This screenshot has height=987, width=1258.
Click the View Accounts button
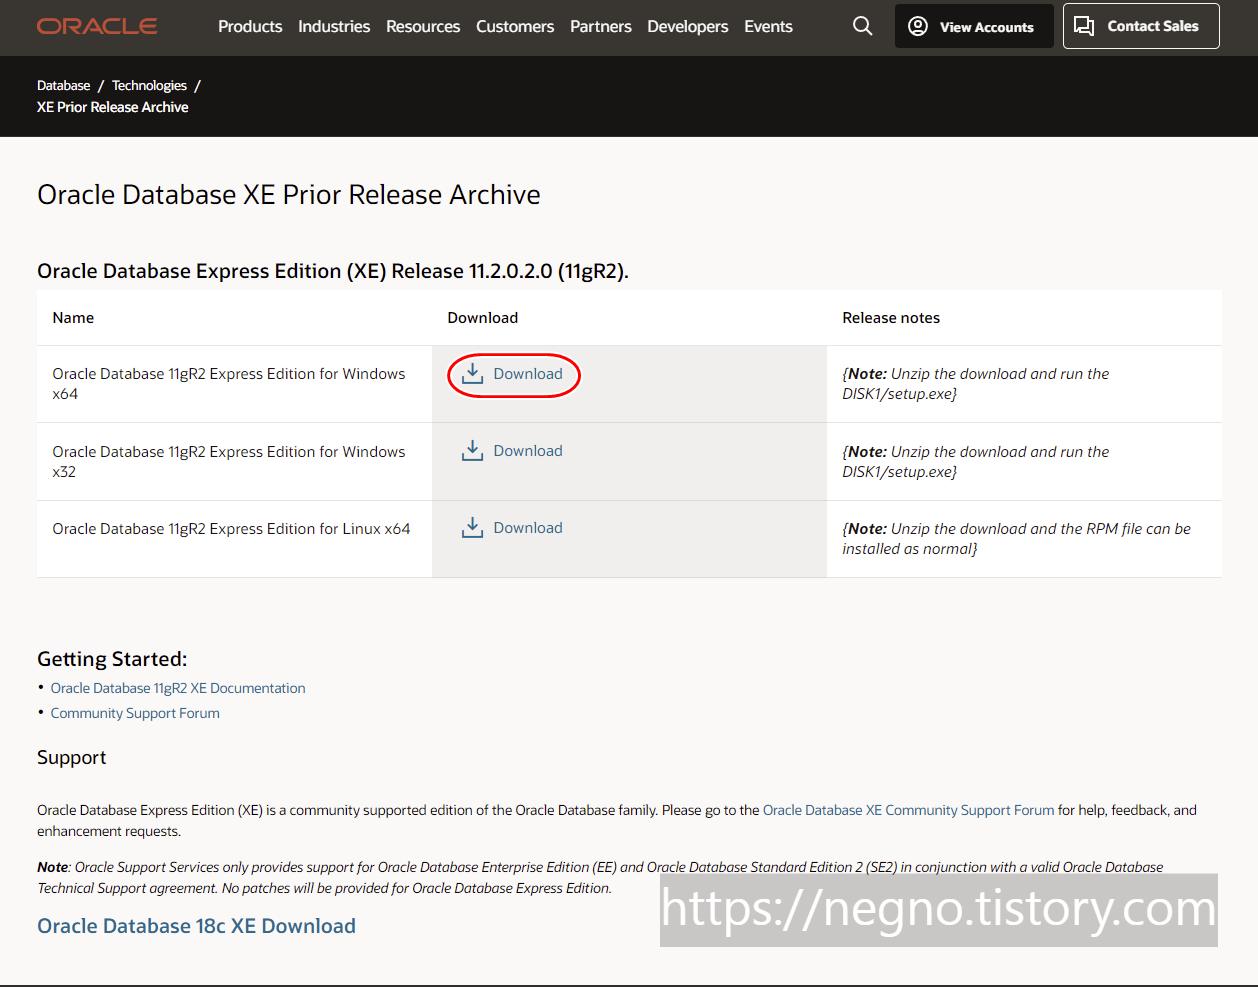click(974, 26)
